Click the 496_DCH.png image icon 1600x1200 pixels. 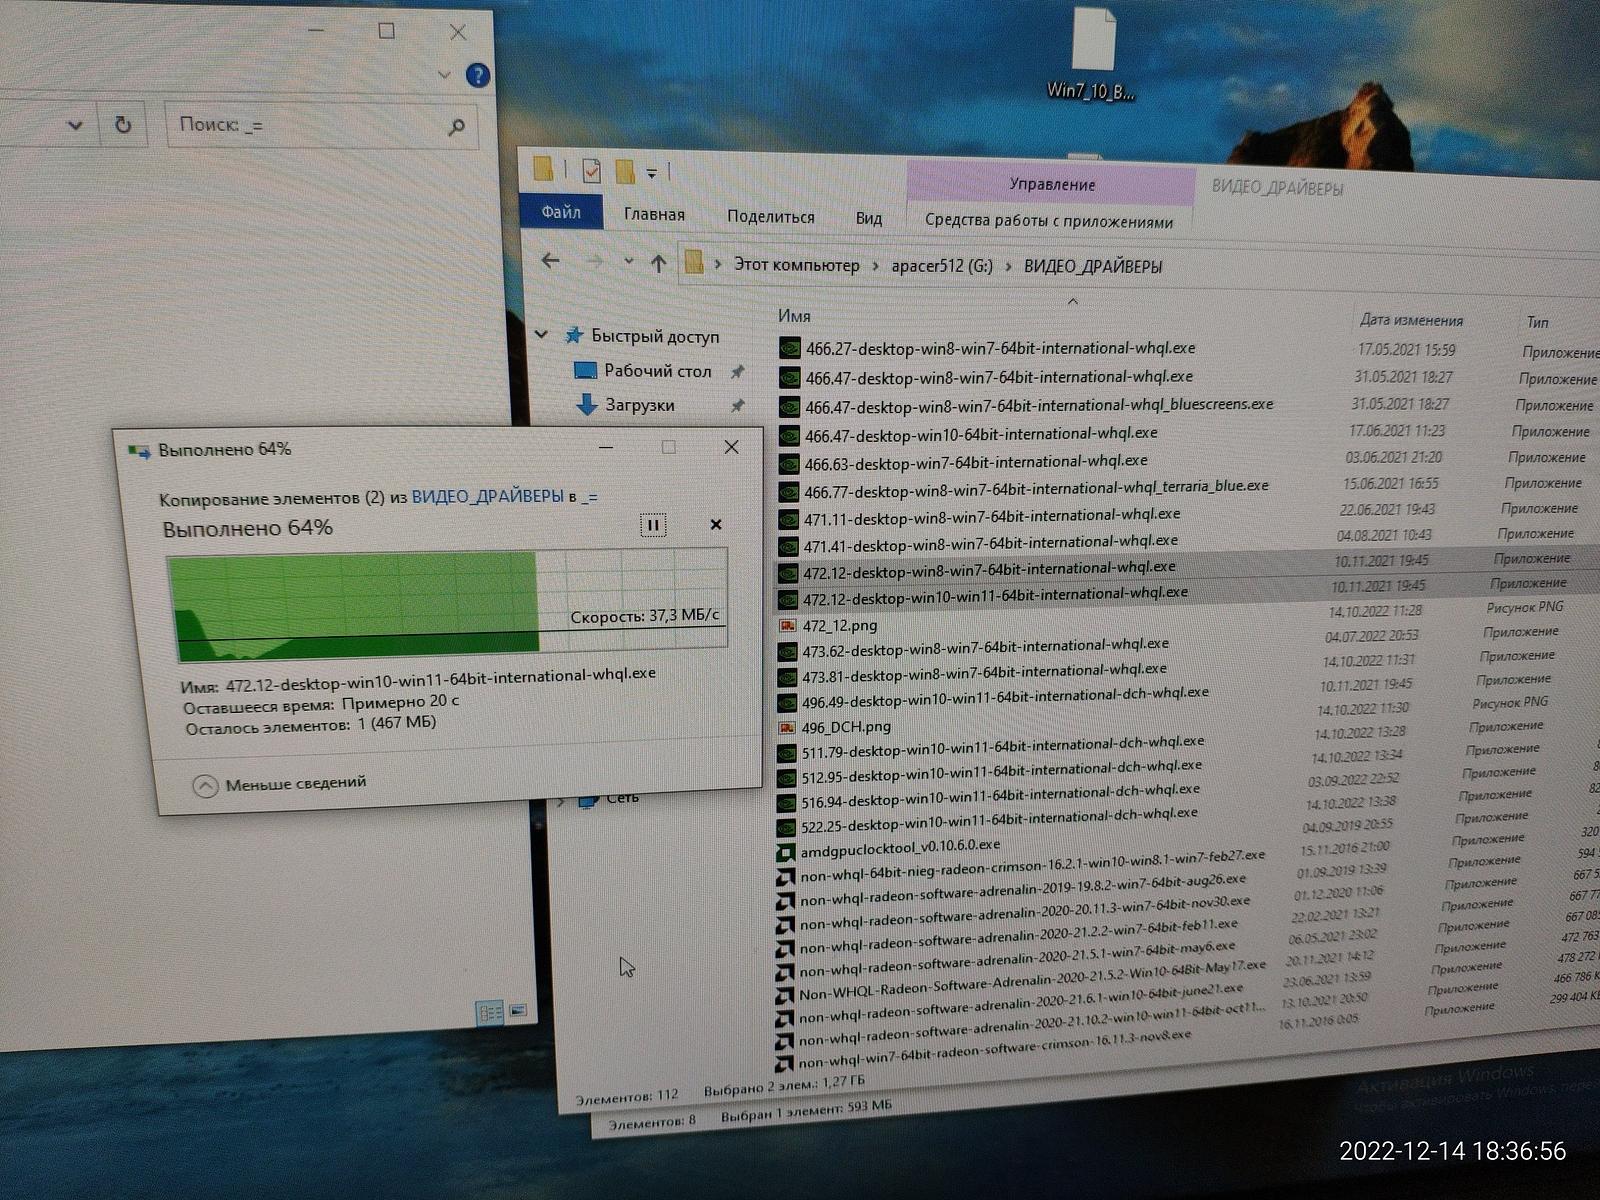click(786, 727)
